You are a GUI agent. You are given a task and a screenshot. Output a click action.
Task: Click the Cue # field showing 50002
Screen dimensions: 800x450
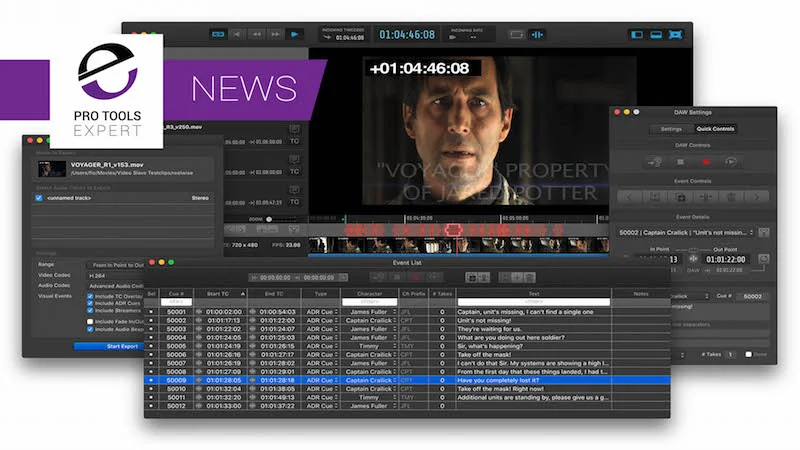(x=752, y=296)
